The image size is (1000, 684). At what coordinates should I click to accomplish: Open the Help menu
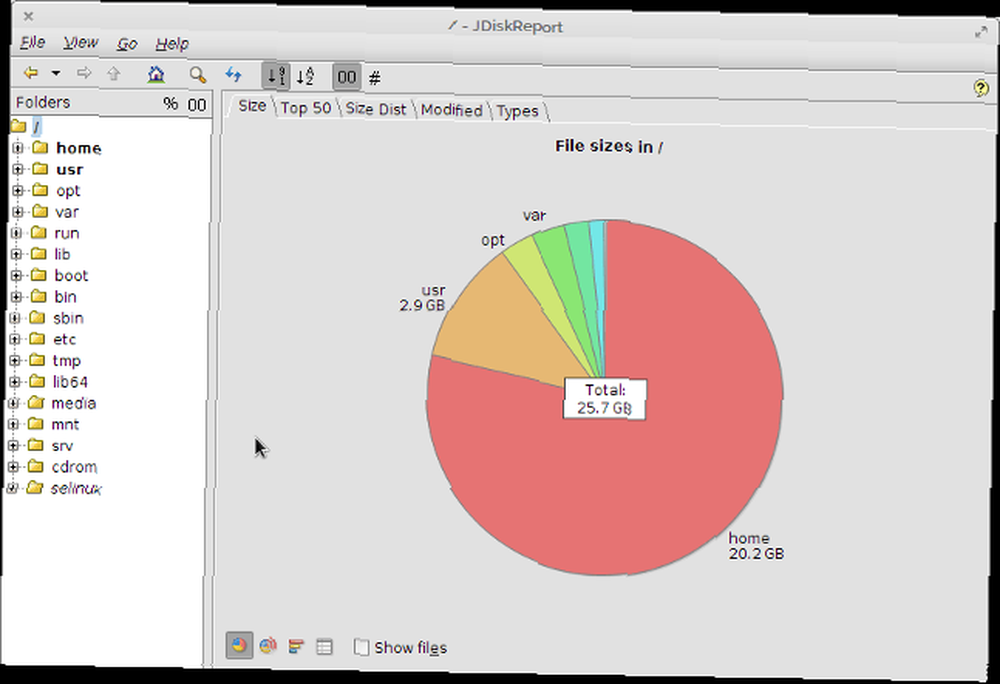coord(172,43)
